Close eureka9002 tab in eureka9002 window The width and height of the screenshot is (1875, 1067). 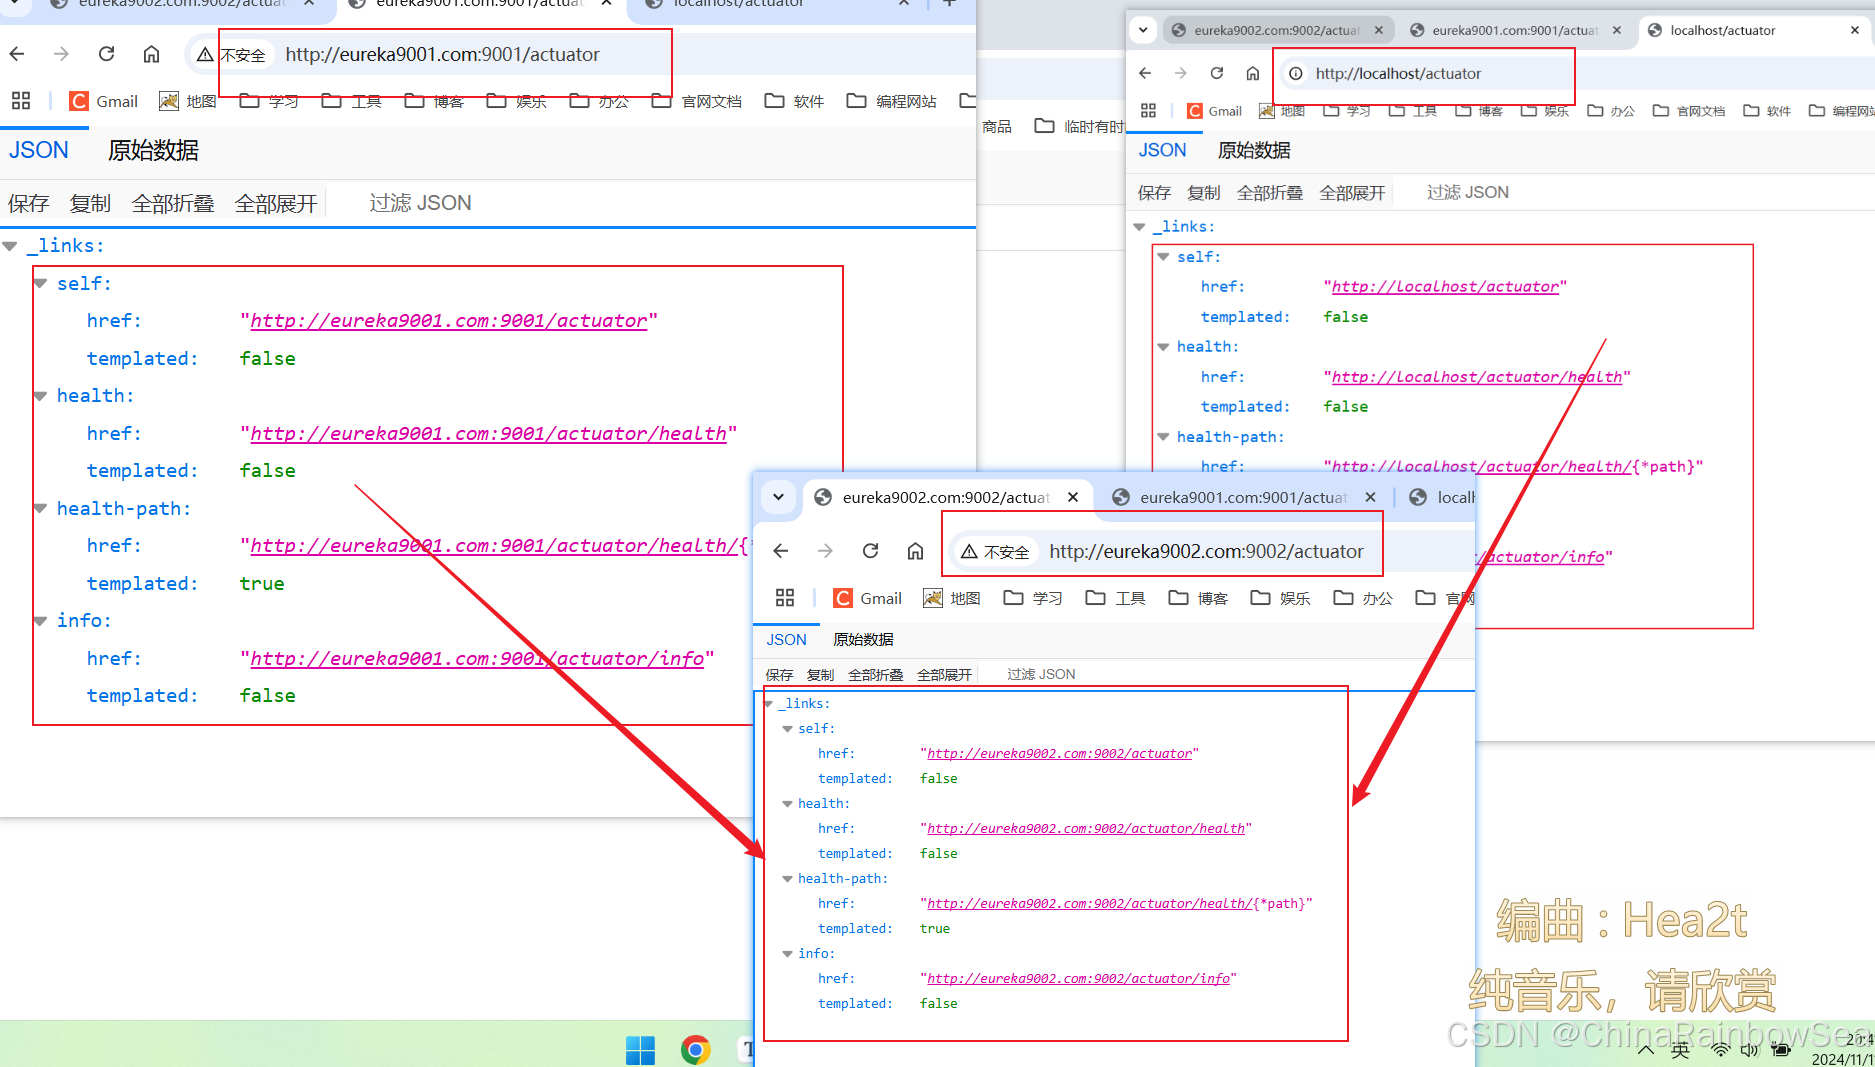tap(1073, 497)
